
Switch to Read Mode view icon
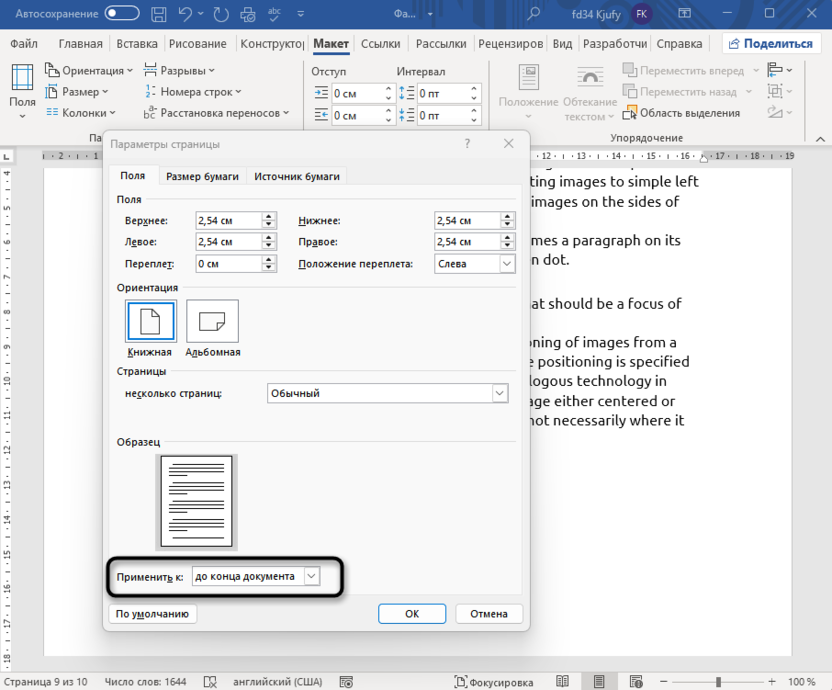pyautogui.click(x=562, y=682)
